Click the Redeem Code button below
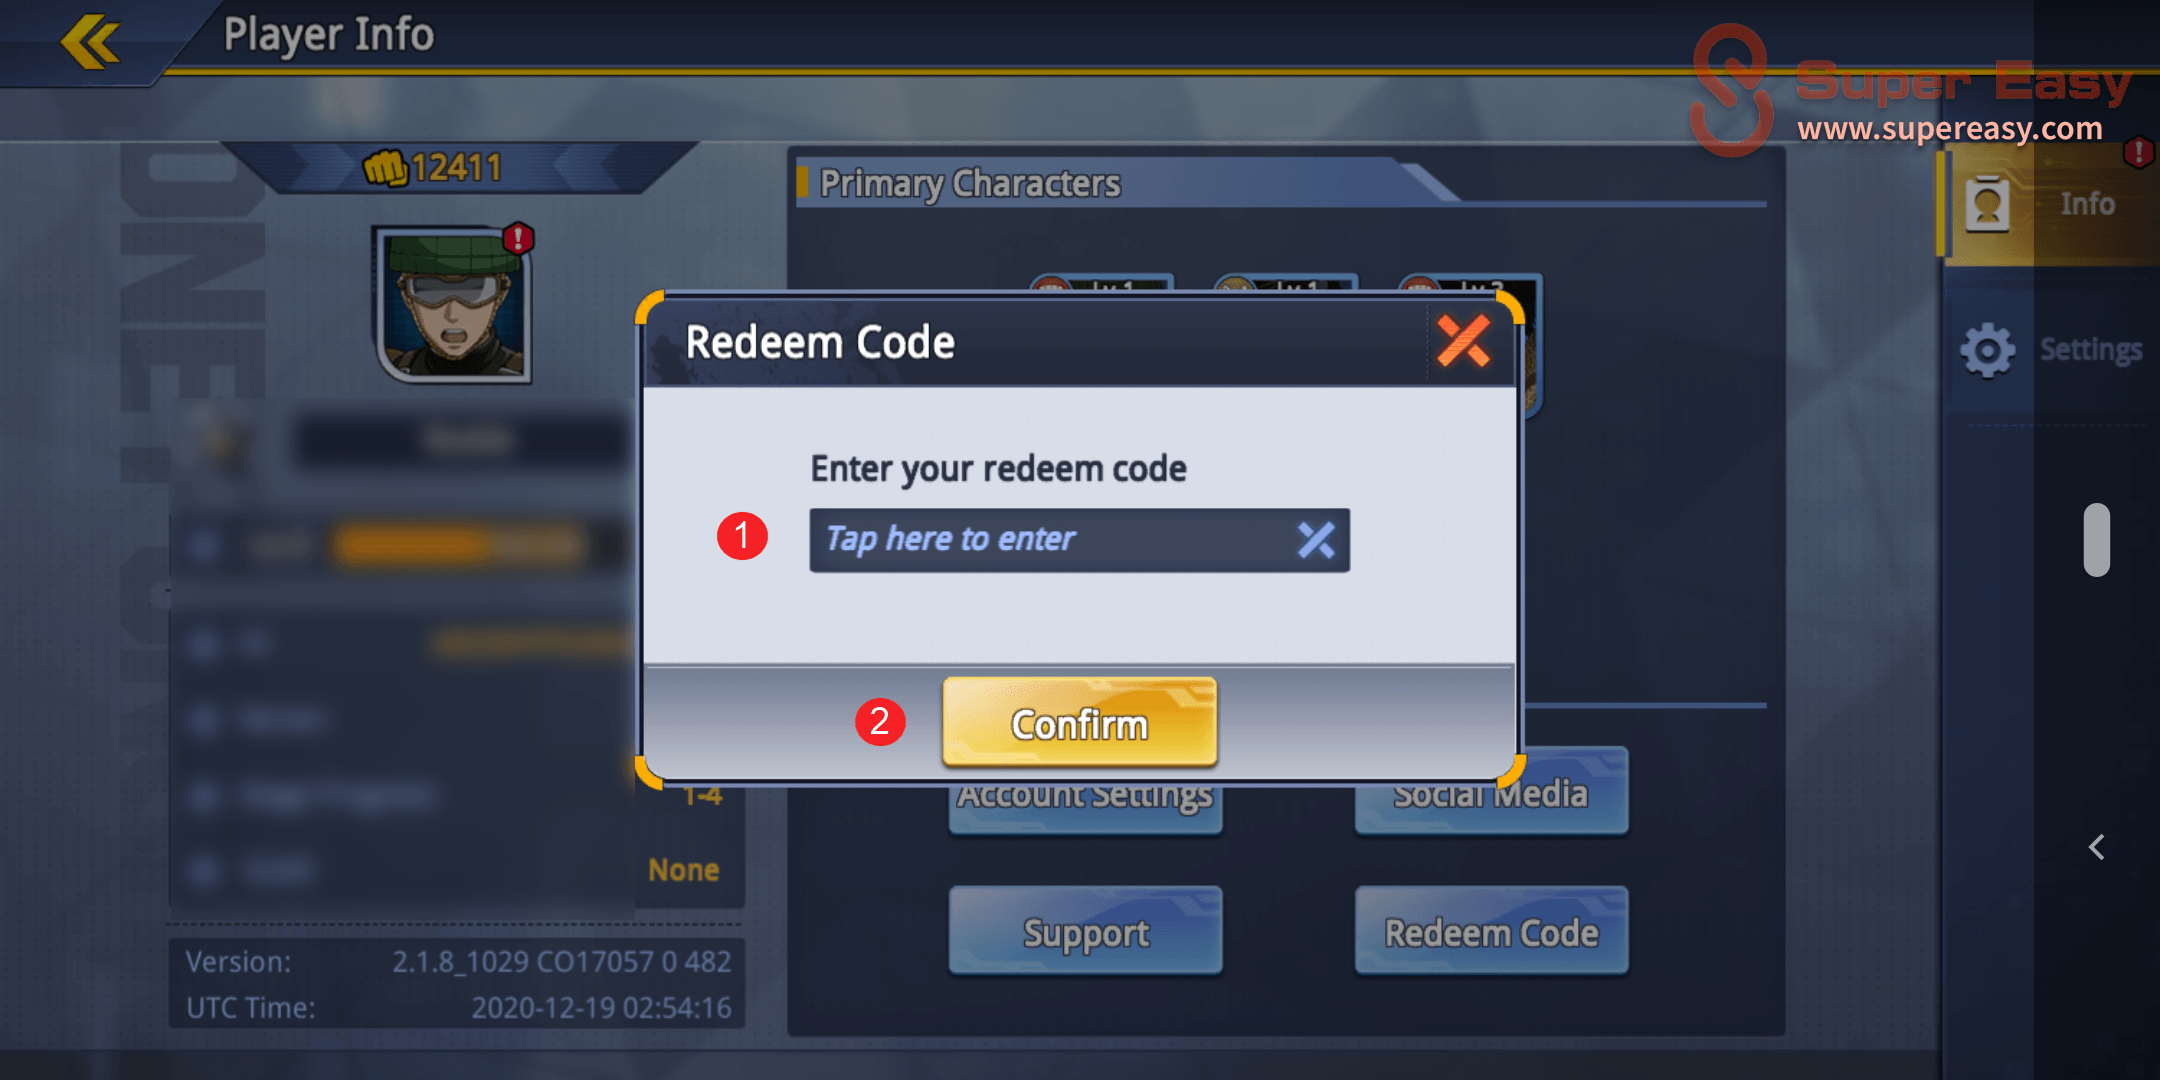This screenshot has height=1080, width=2160. coord(1491,931)
